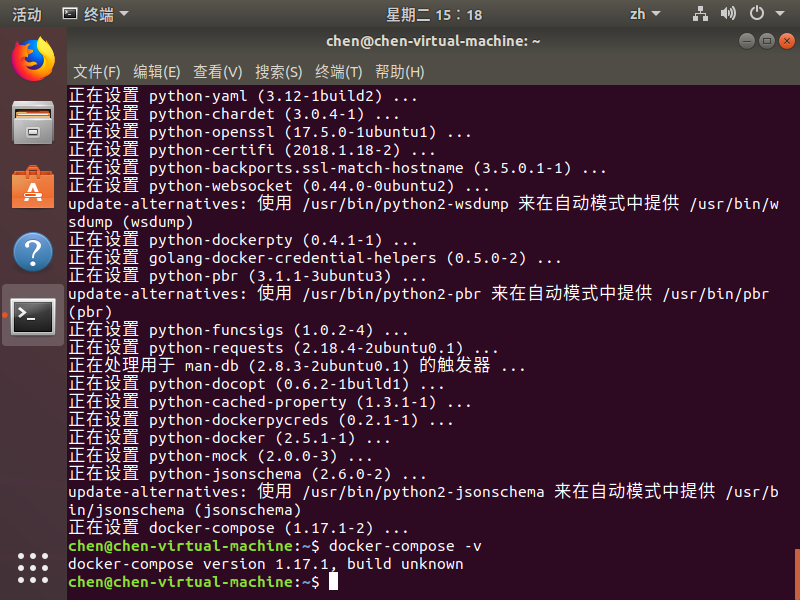Image resolution: width=800 pixels, height=600 pixels.
Task: Click the volume speaker icon
Action: pyautogui.click(x=728, y=14)
